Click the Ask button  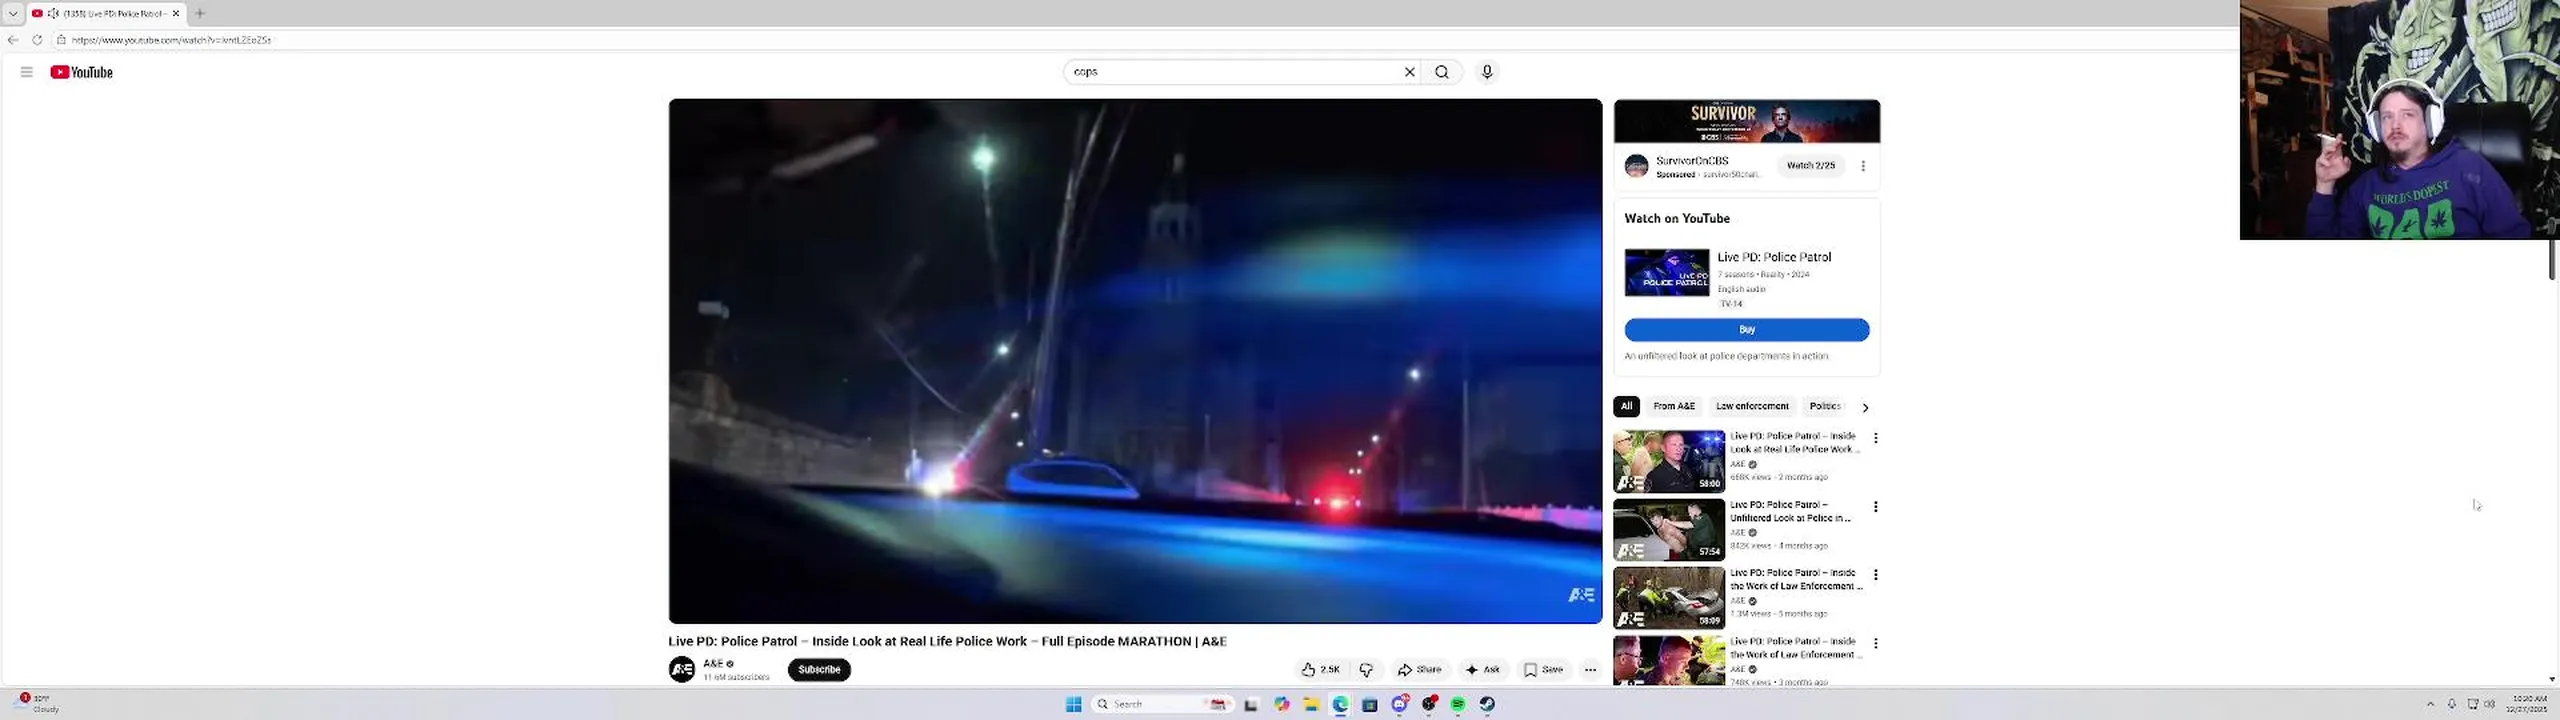tap(1483, 670)
